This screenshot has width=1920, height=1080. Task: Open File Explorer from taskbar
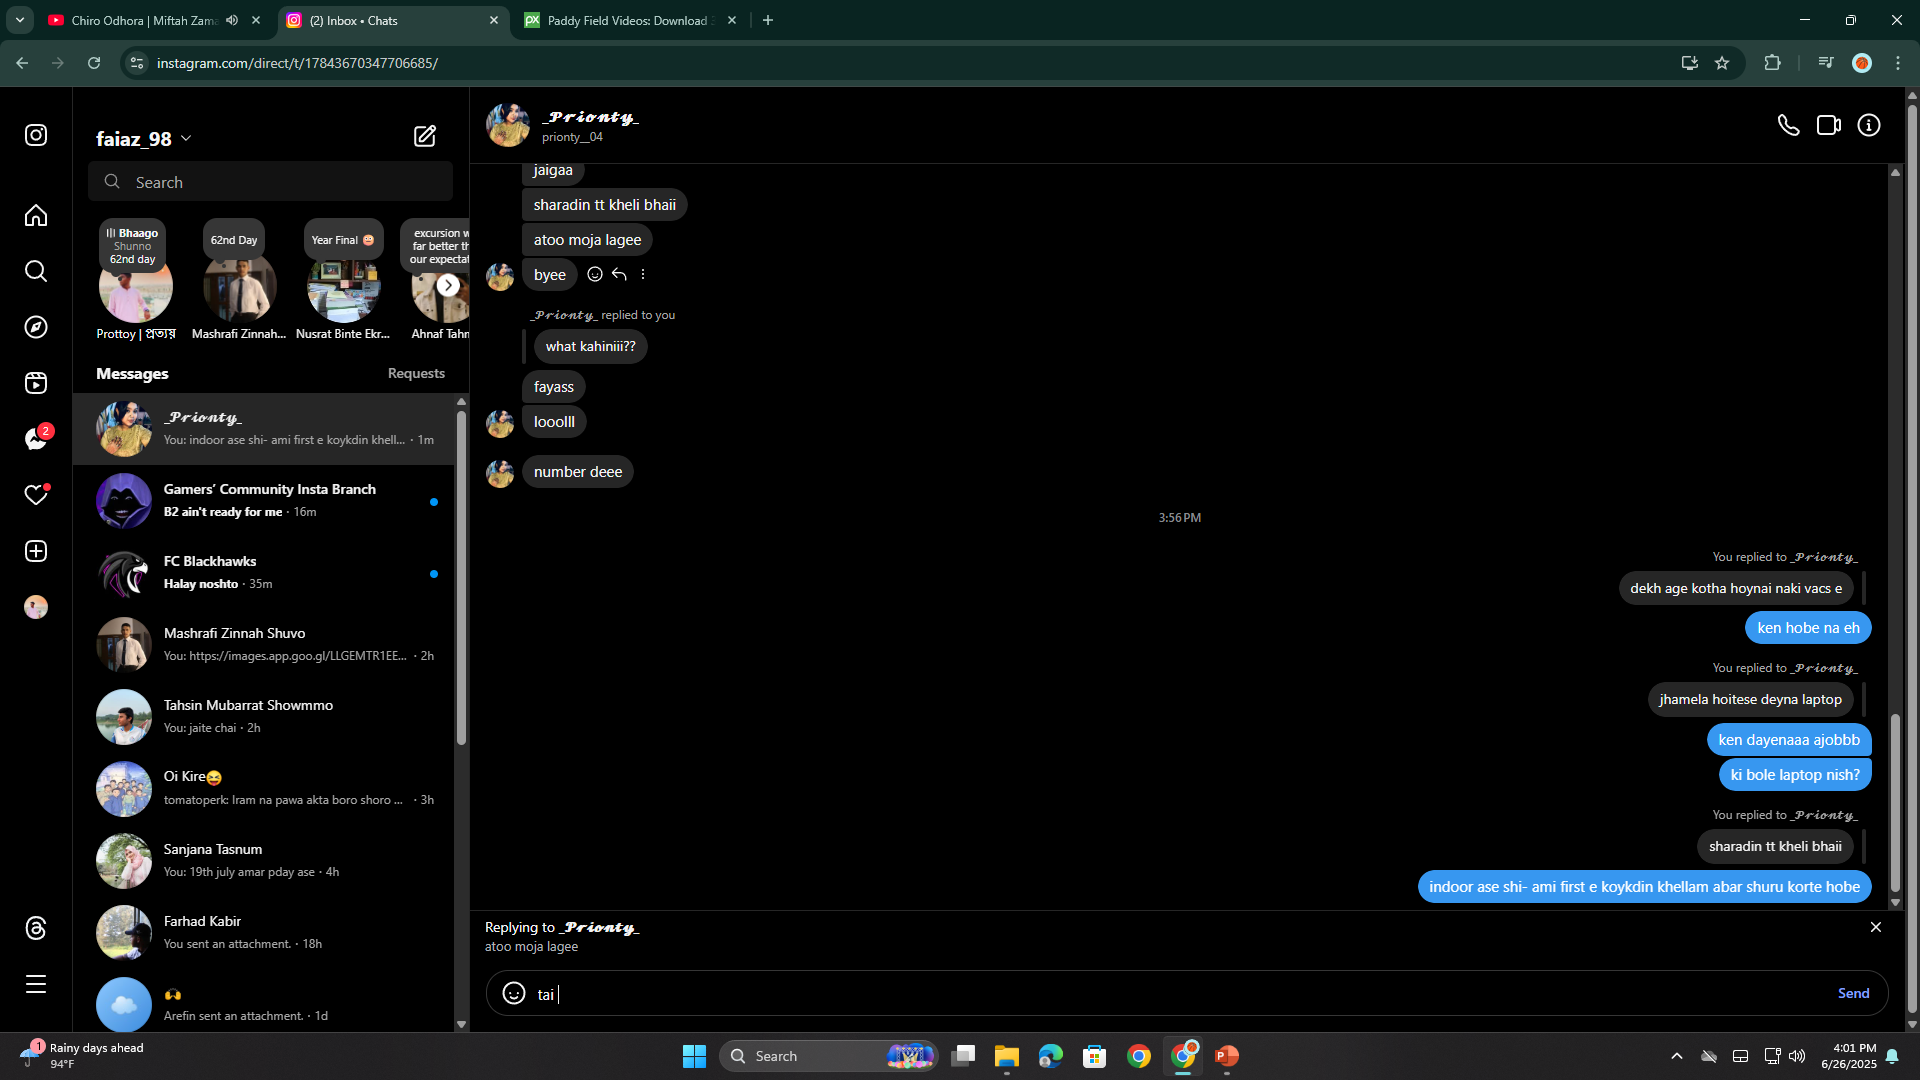[x=1007, y=1056]
